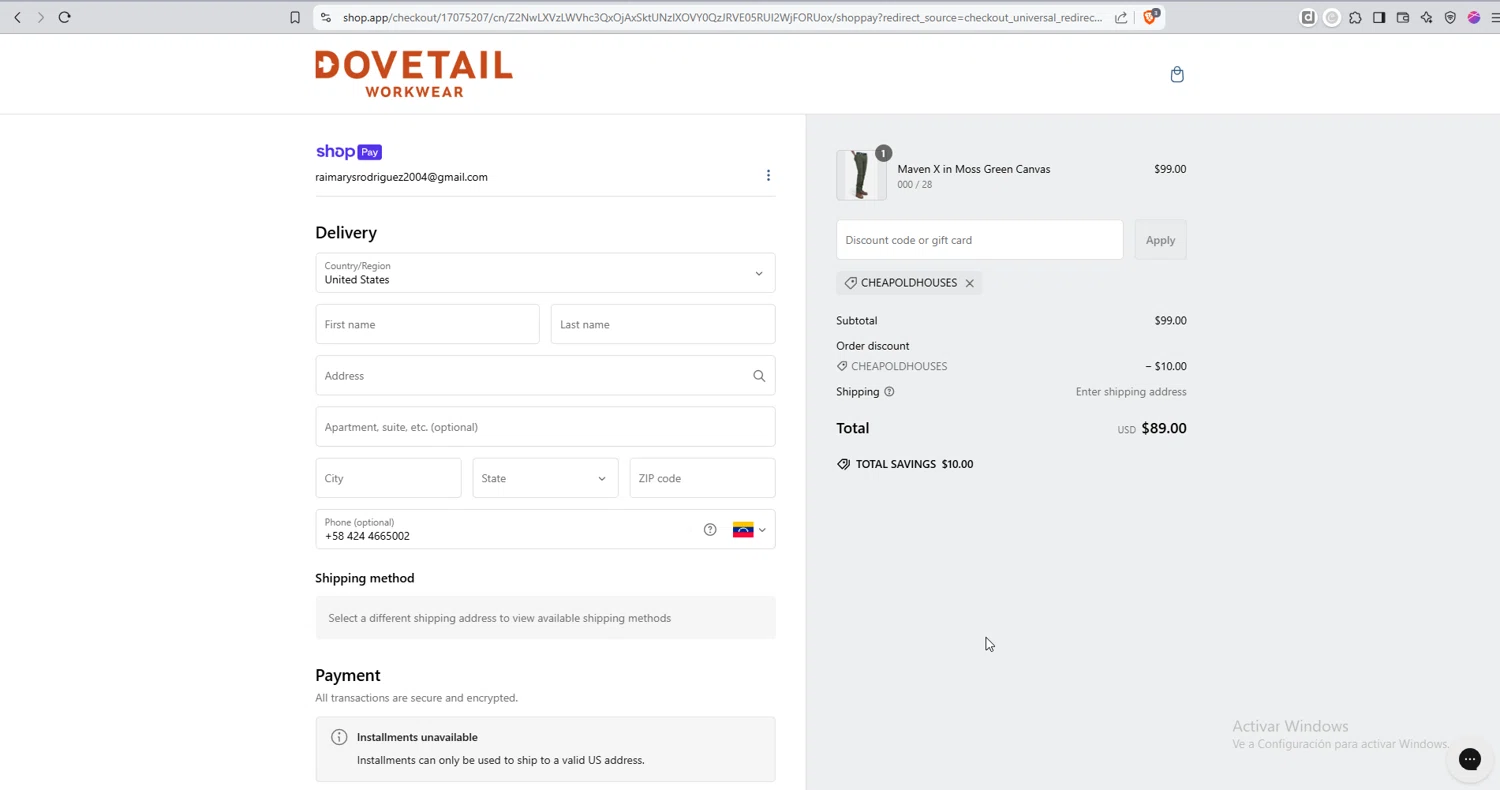Open the extensions puzzle piece menu

pos(1355,17)
